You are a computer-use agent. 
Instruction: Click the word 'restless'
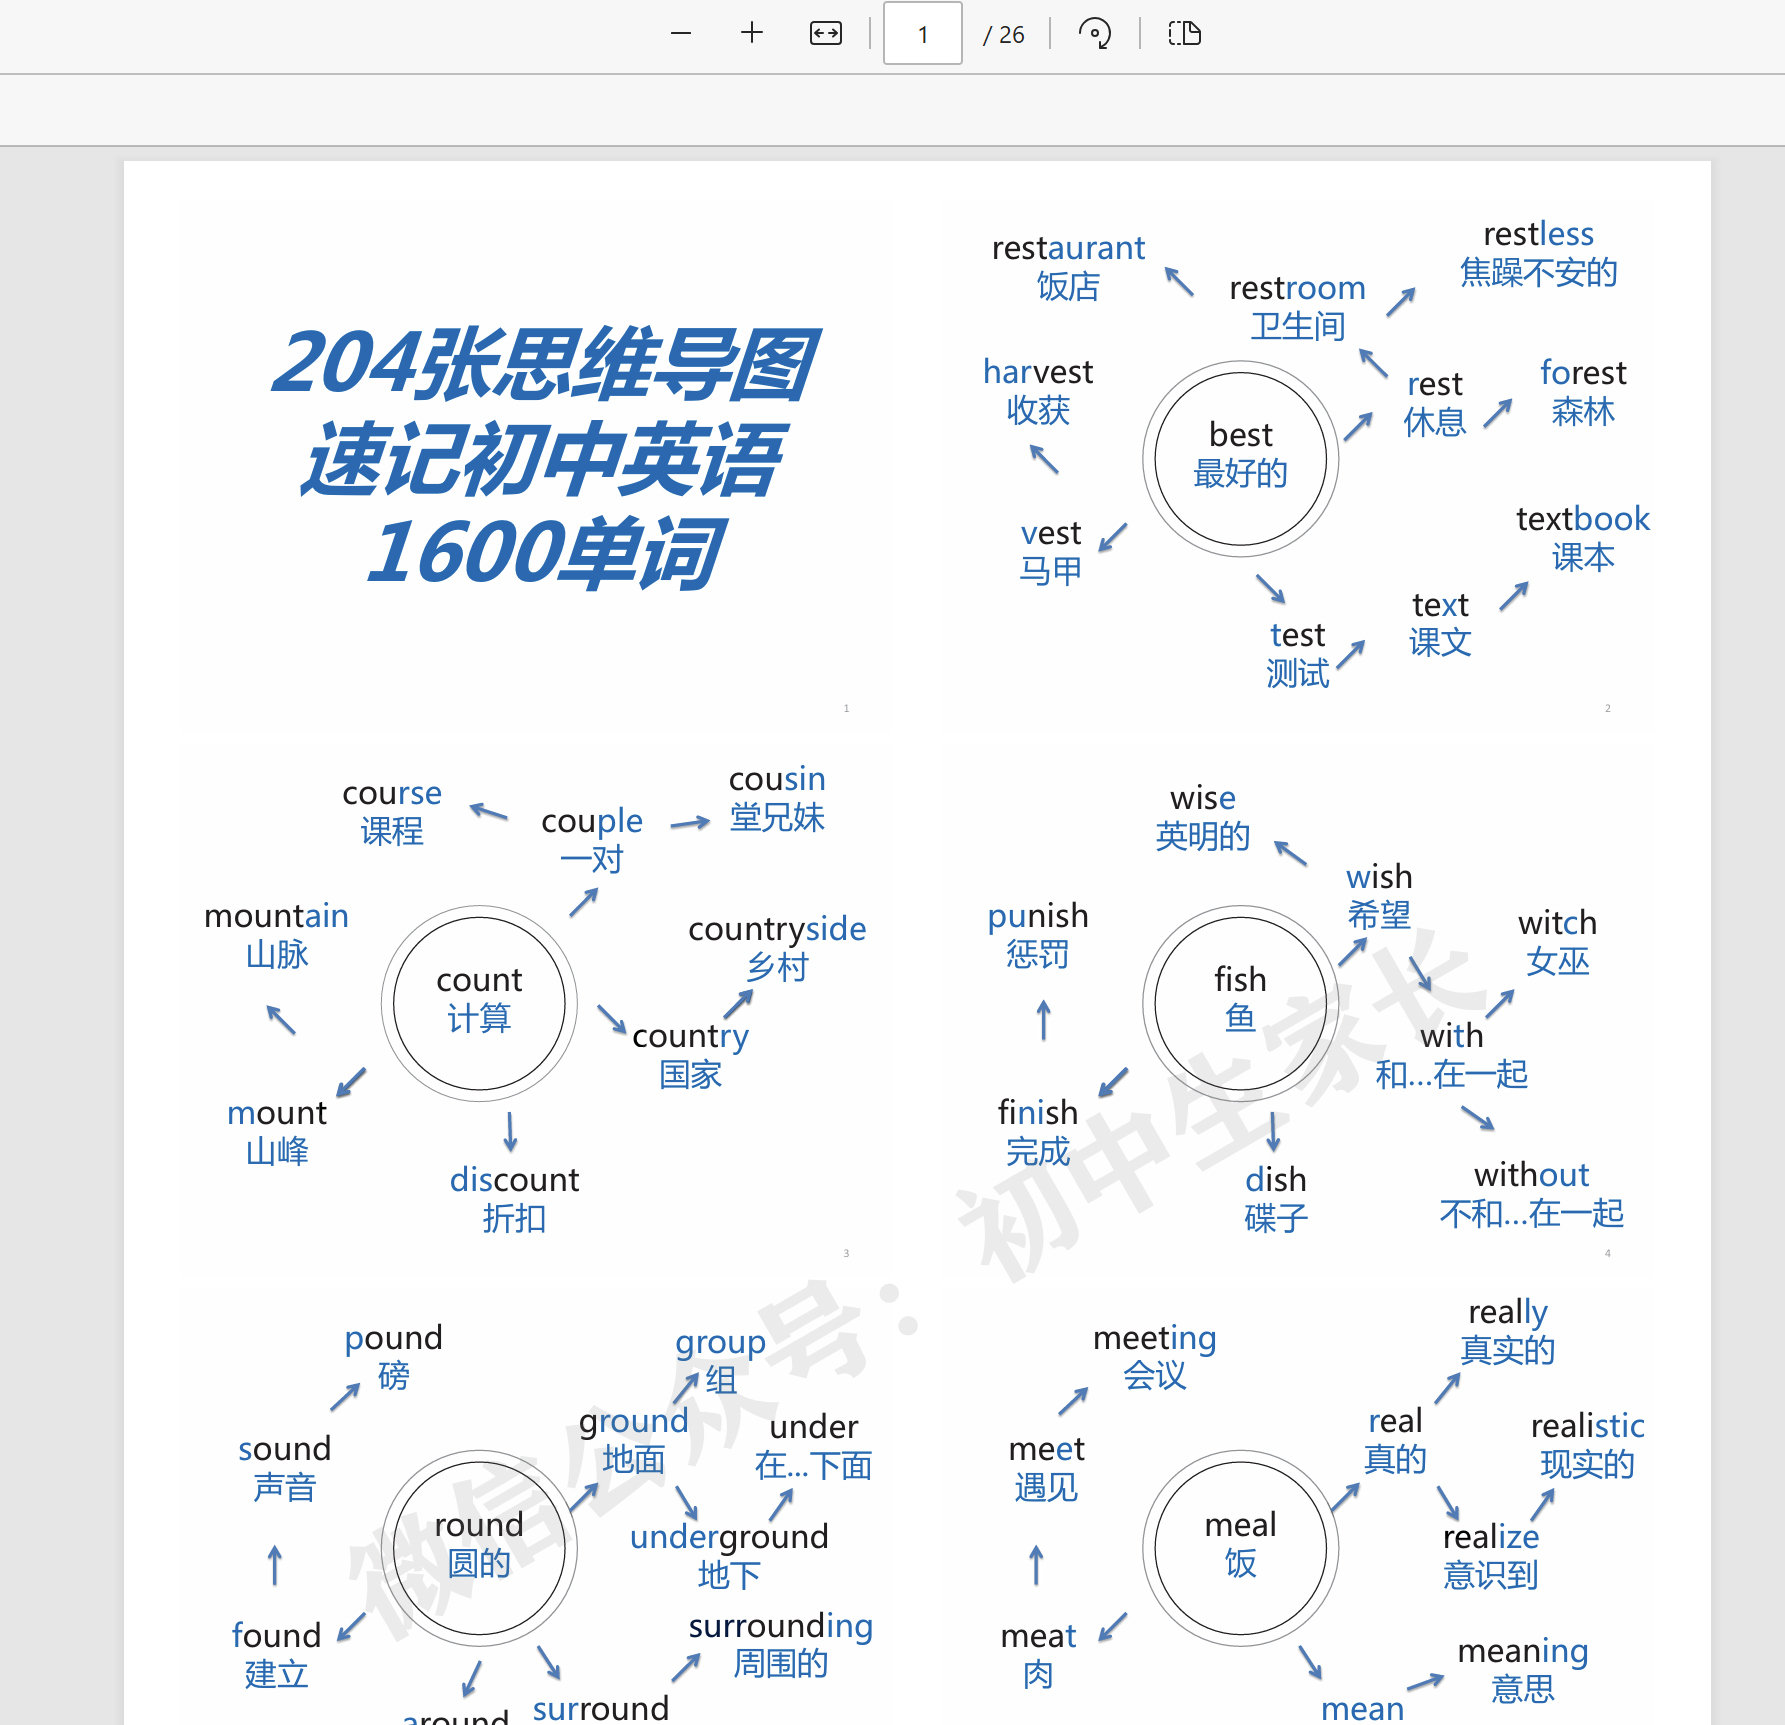tap(1538, 234)
